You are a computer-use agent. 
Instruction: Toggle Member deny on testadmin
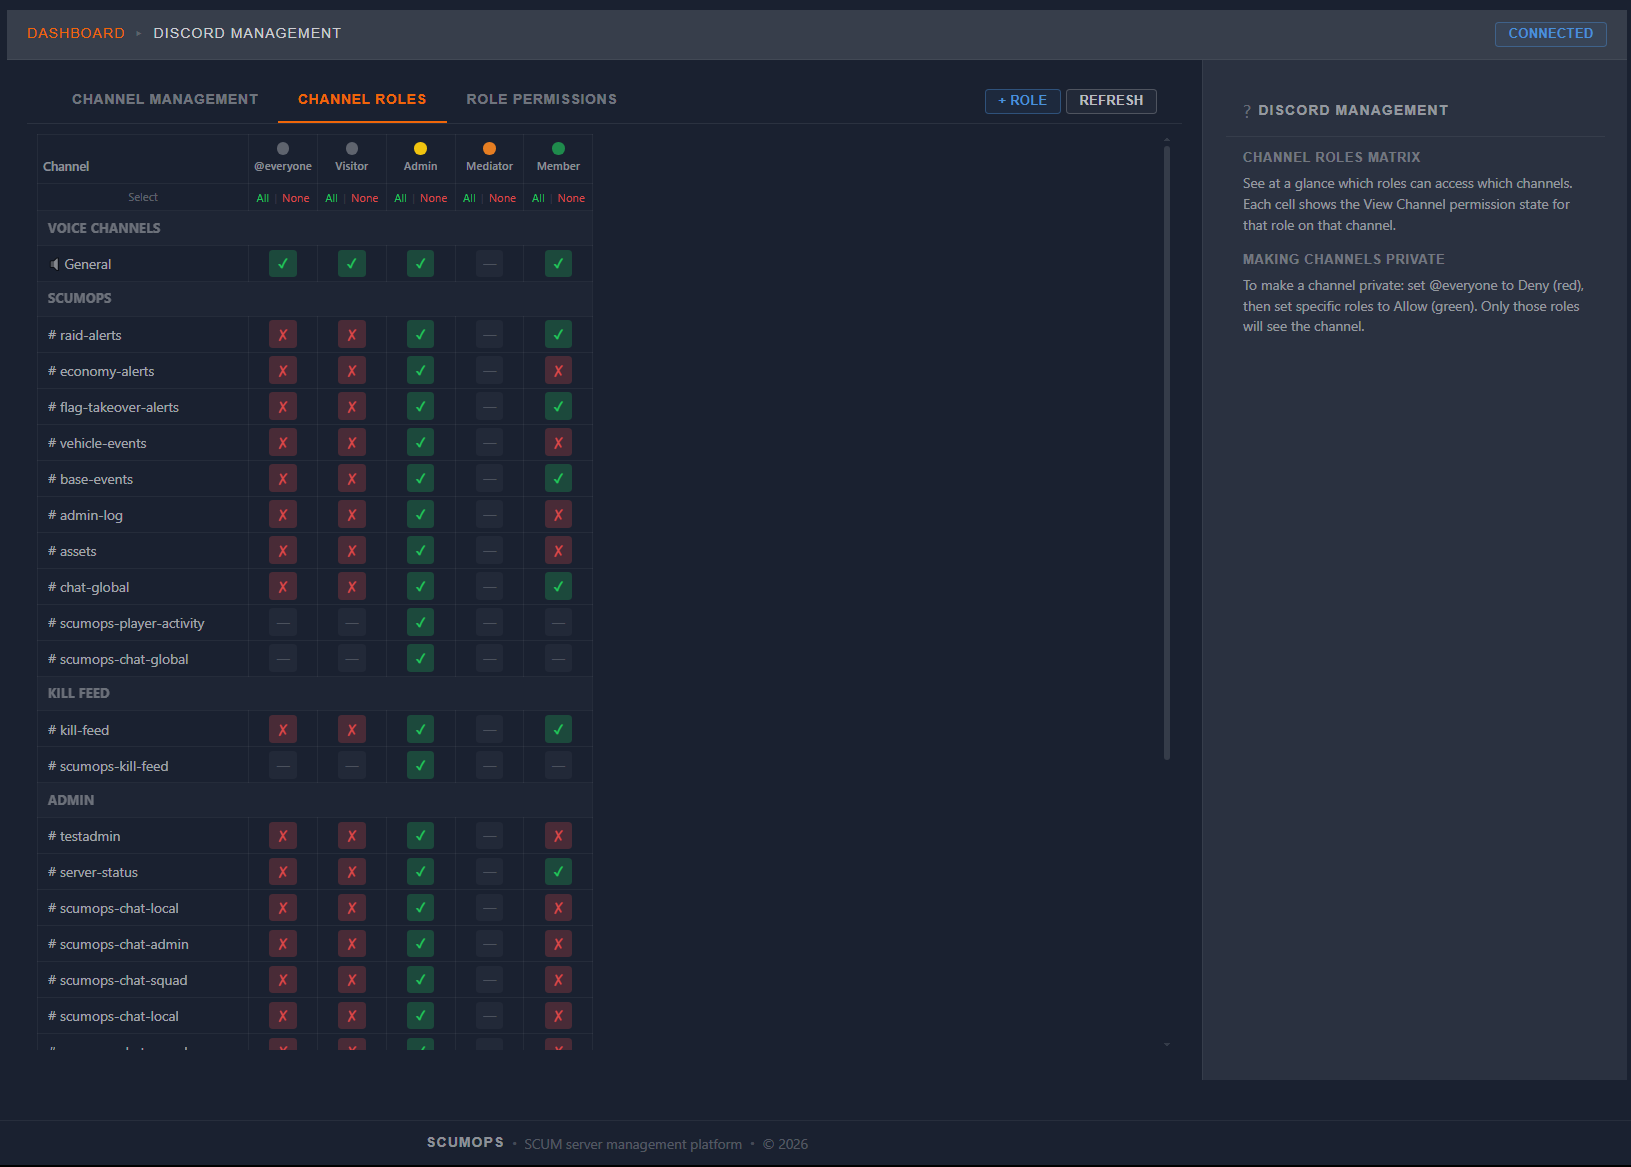558,836
